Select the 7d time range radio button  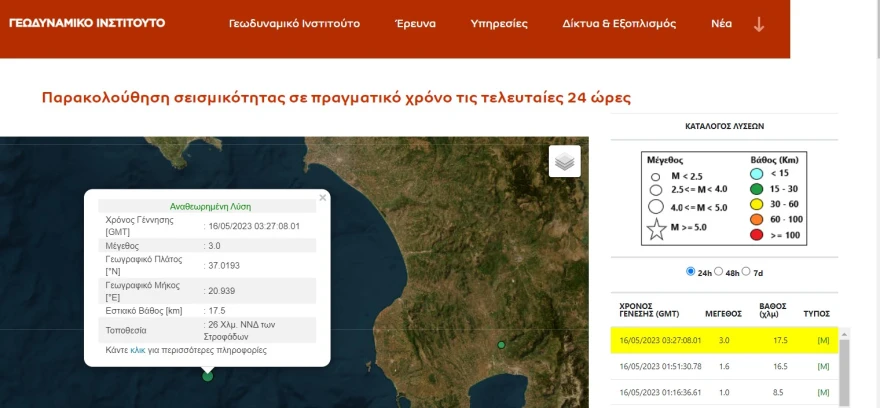coord(747,272)
